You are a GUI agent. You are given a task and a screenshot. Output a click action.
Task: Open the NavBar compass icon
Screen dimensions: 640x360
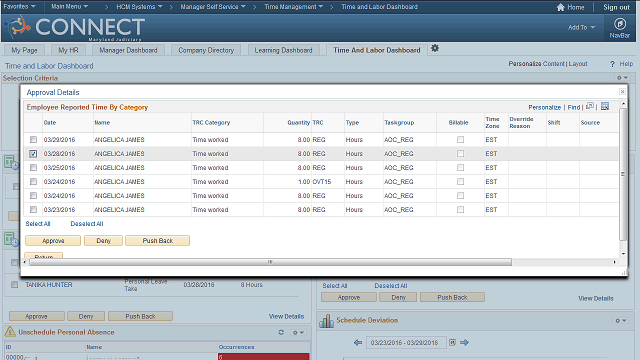point(620,24)
